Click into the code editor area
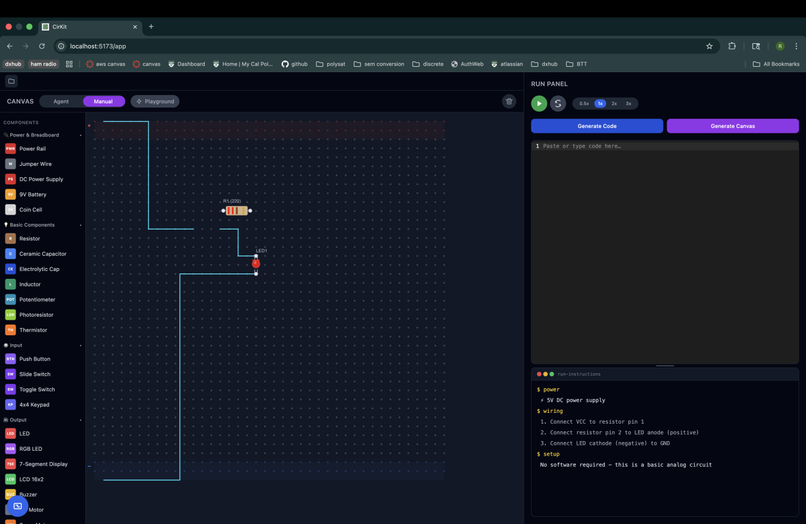 pos(665,252)
